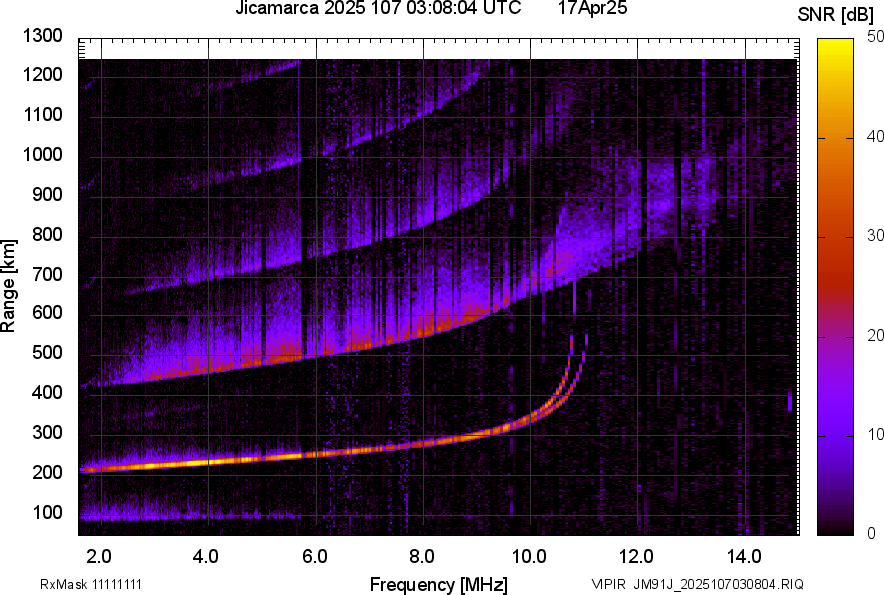Viewport: 884px width, 595px height.
Task: Click the ionogram plot area
Action: tap(439, 287)
